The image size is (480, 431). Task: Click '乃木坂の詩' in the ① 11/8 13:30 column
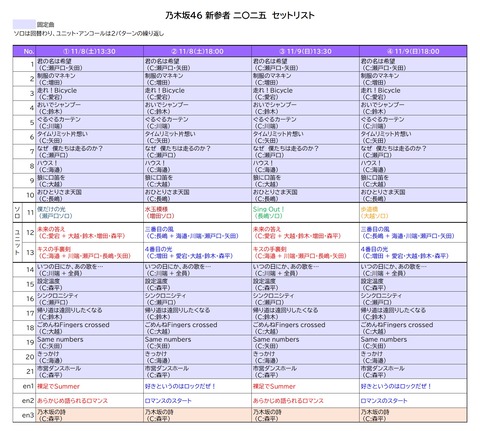(51, 412)
